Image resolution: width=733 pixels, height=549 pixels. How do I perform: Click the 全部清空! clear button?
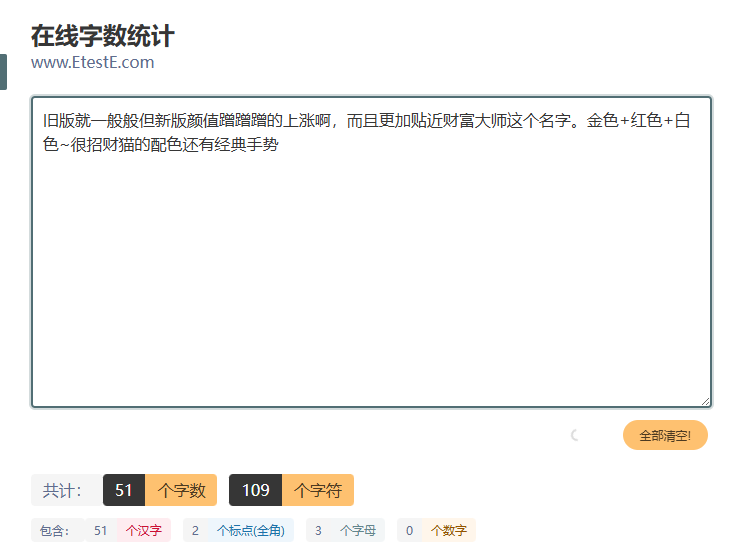pyautogui.click(x=665, y=435)
